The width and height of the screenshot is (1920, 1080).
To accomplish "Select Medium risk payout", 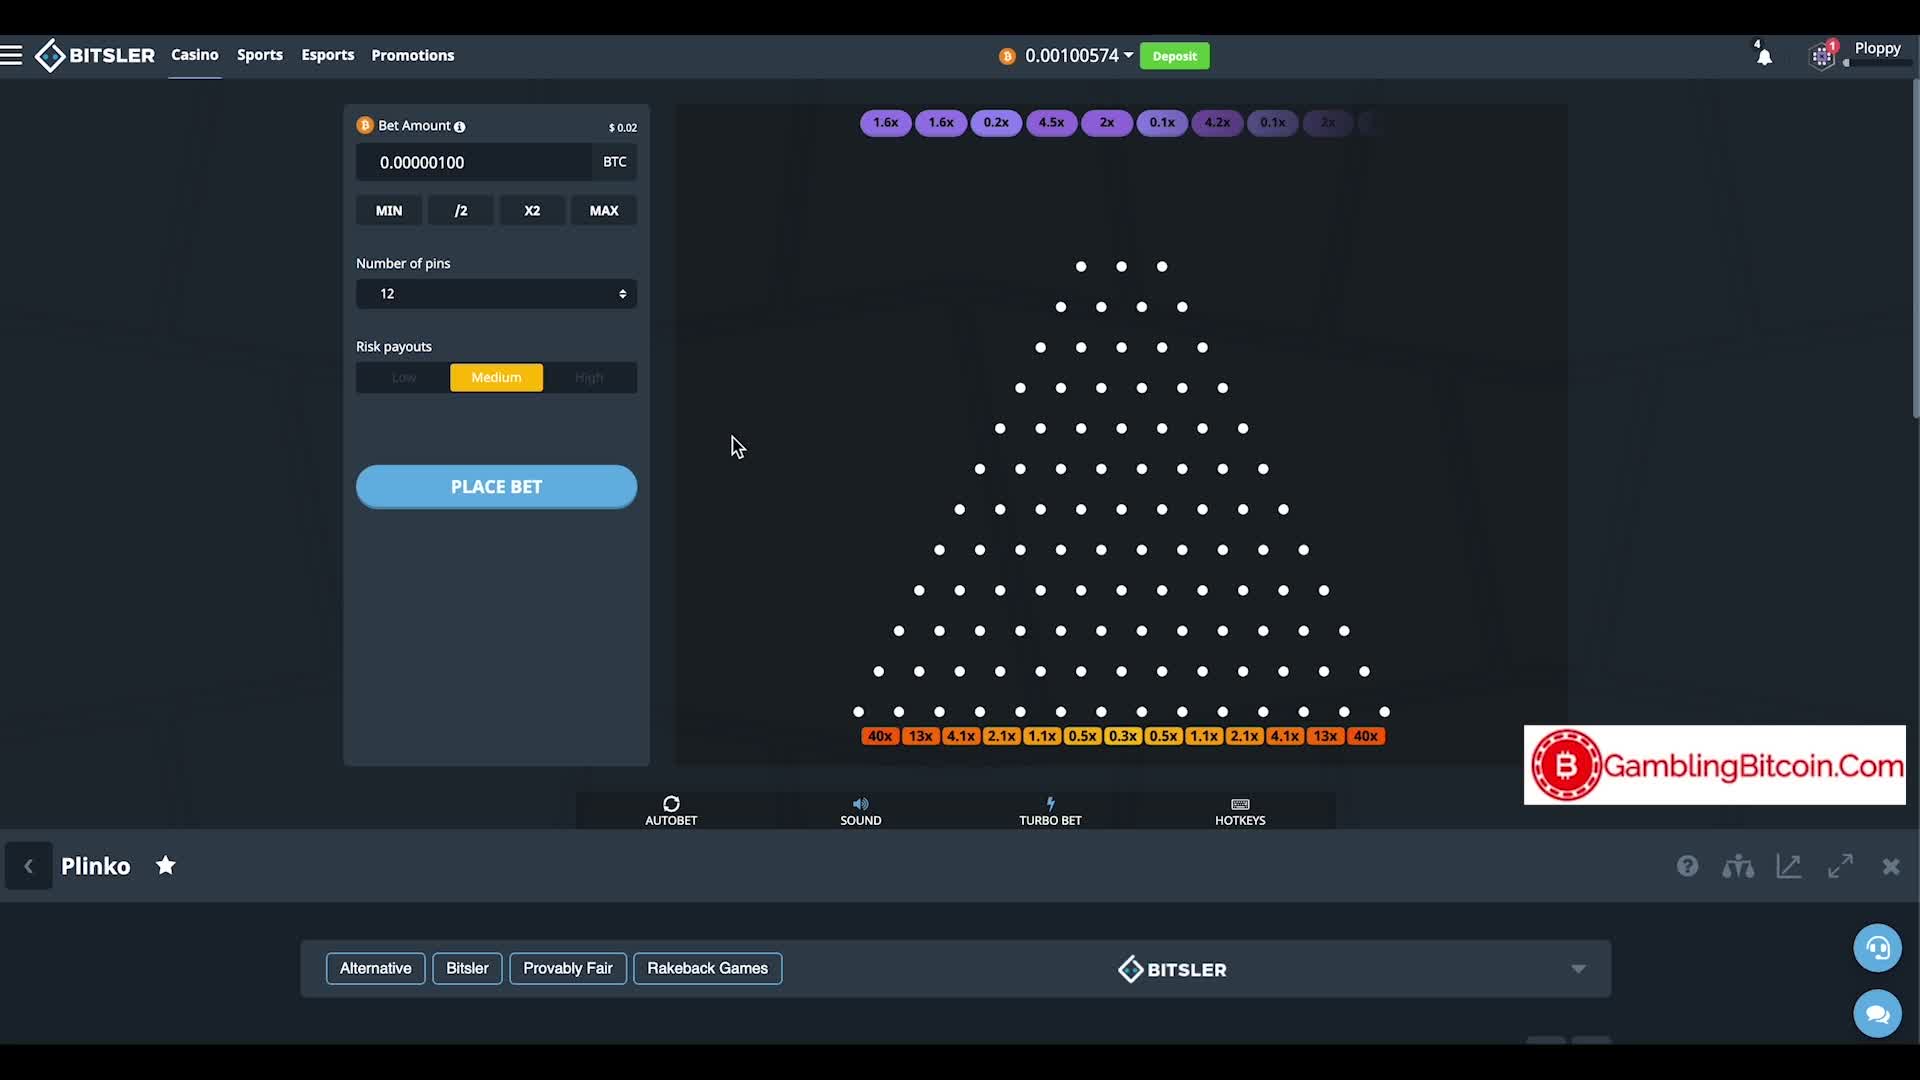I will (x=496, y=377).
